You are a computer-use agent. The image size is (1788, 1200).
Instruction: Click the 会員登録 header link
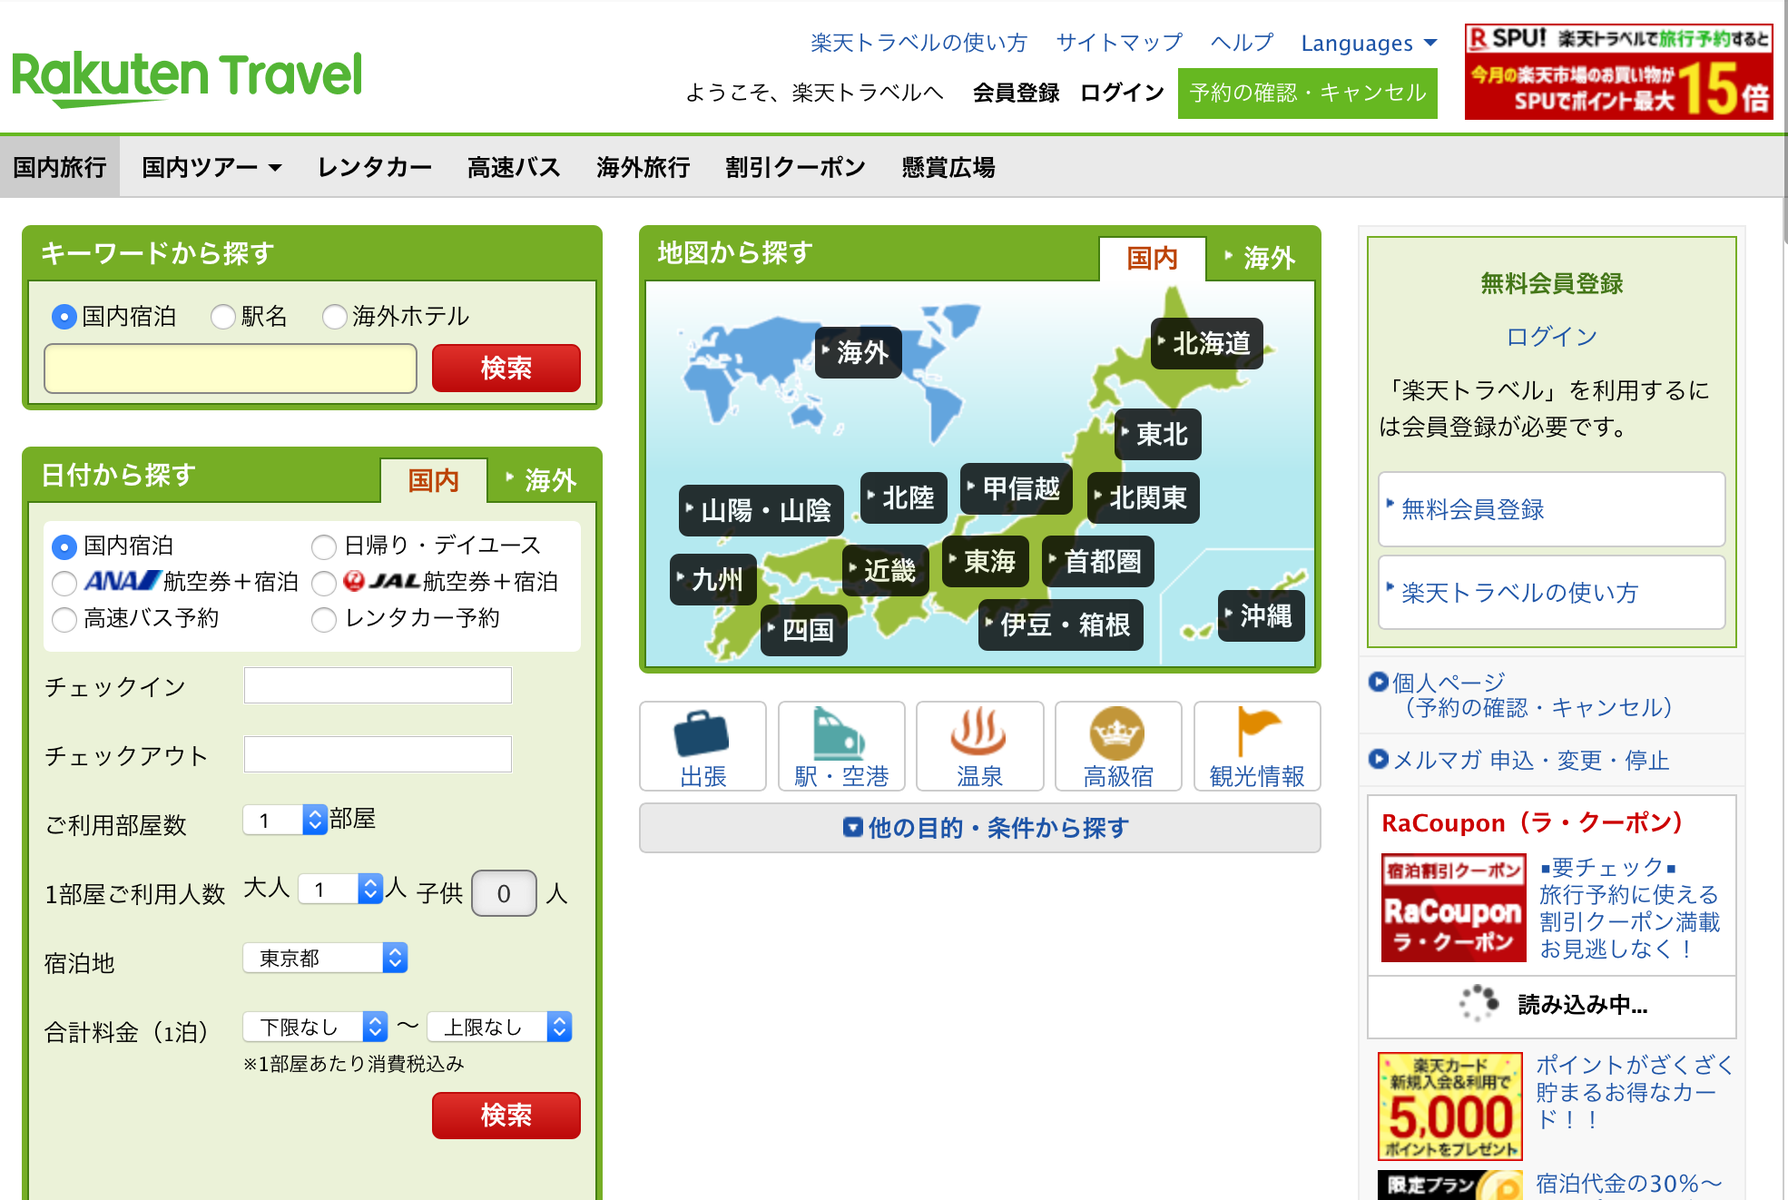tap(1016, 93)
